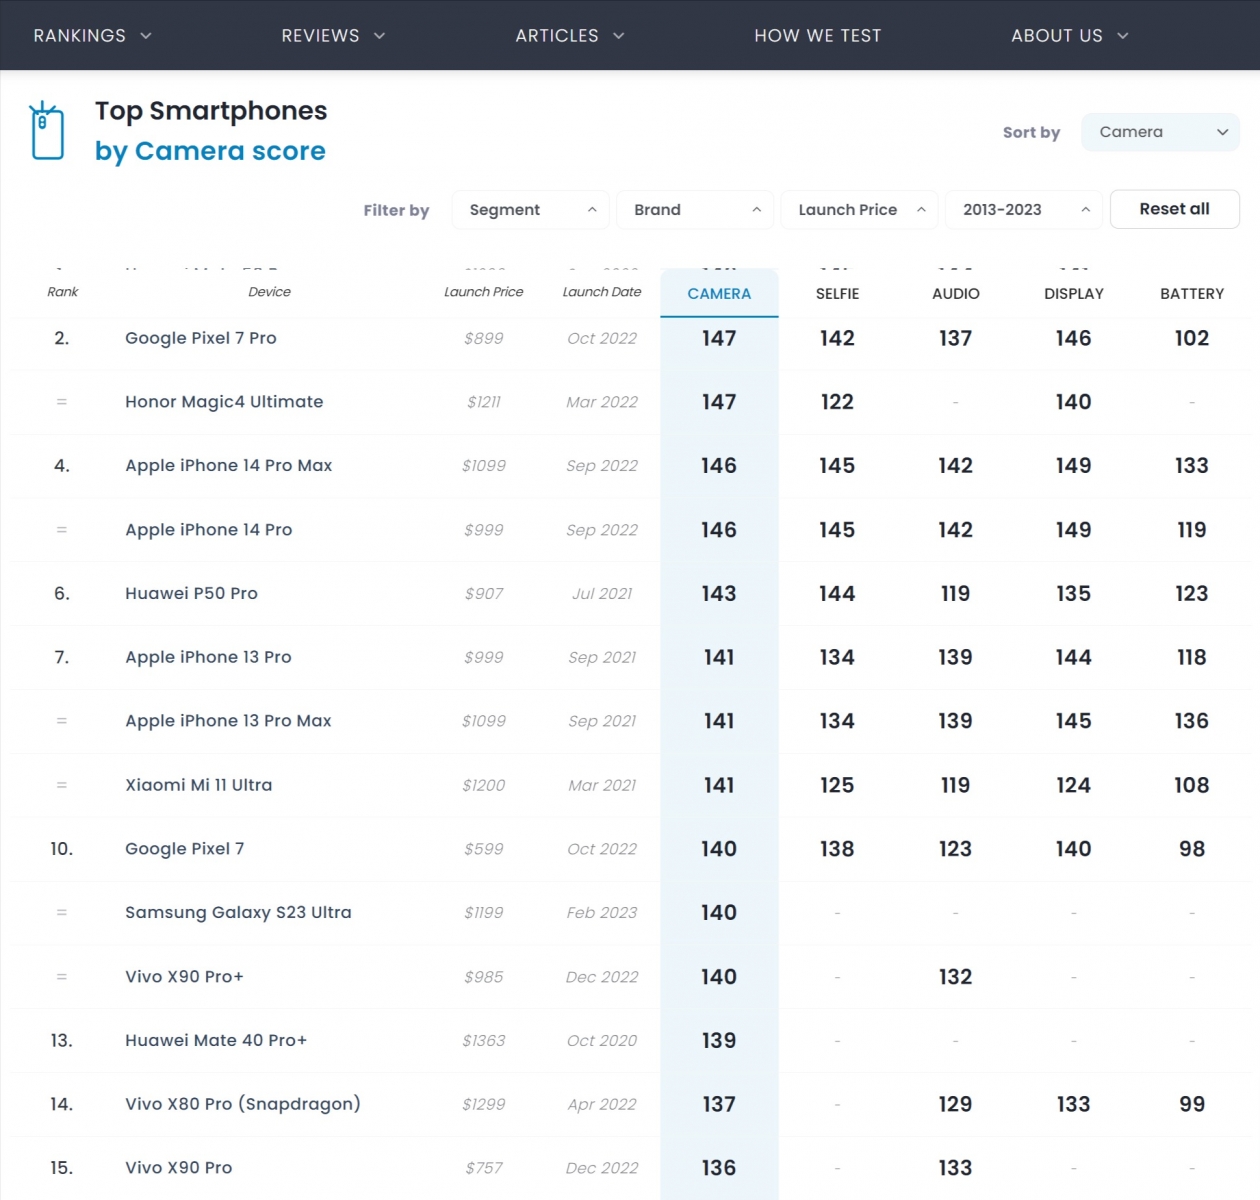This screenshot has height=1200, width=1260.
Task: Select the BATTERY column tab
Action: coord(1192,294)
